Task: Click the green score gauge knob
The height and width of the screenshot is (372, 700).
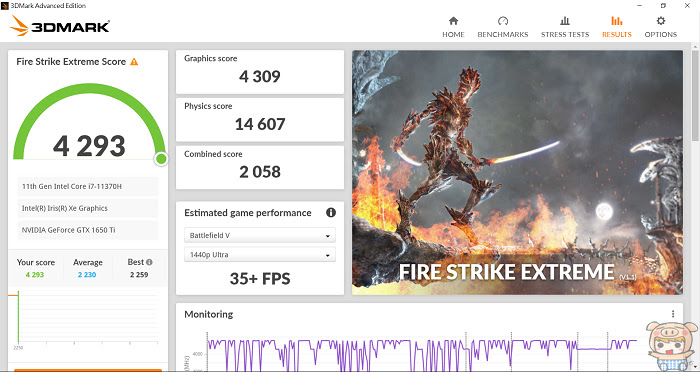Action: coord(161,159)
